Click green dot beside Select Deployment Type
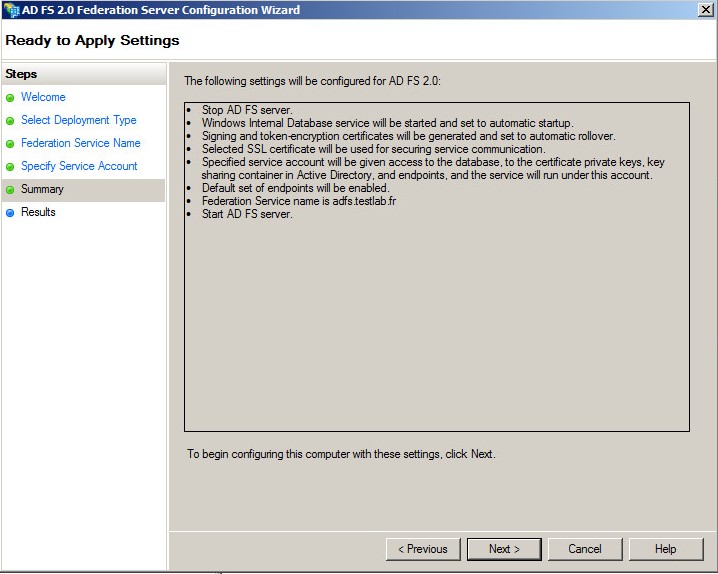This screenshot has height=574, width=718. coord(10,121)
